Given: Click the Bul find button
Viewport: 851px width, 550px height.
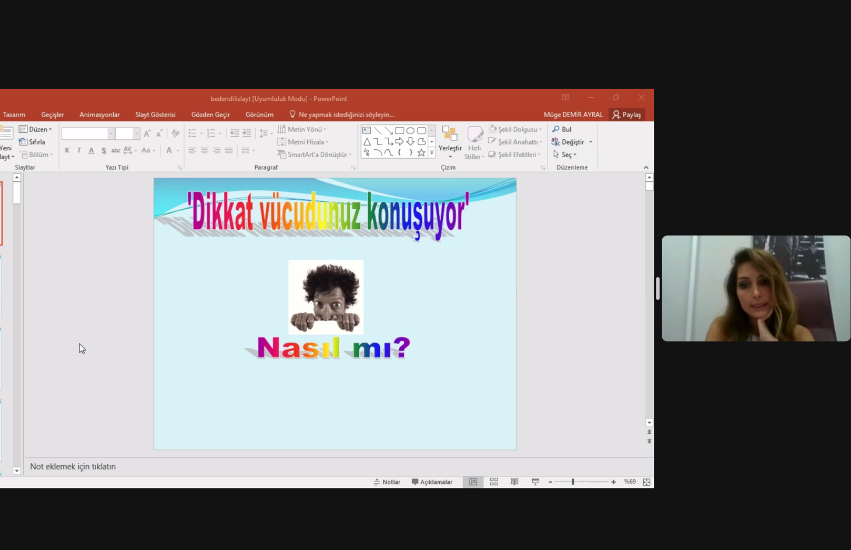Looking at the screenshot, I should point(562,129).
